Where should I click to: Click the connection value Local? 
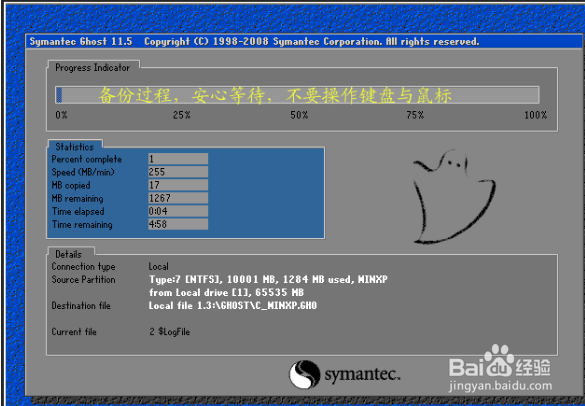[159, 266]
